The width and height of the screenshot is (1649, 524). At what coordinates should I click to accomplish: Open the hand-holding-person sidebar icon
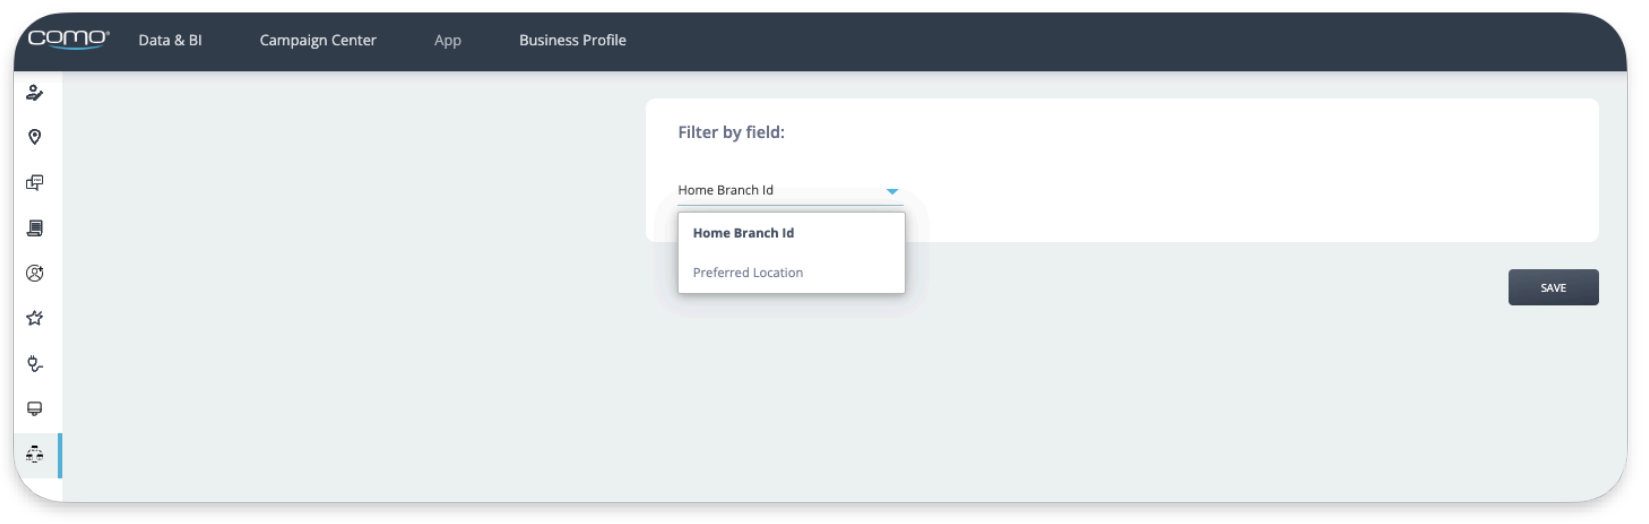(35, 92)
